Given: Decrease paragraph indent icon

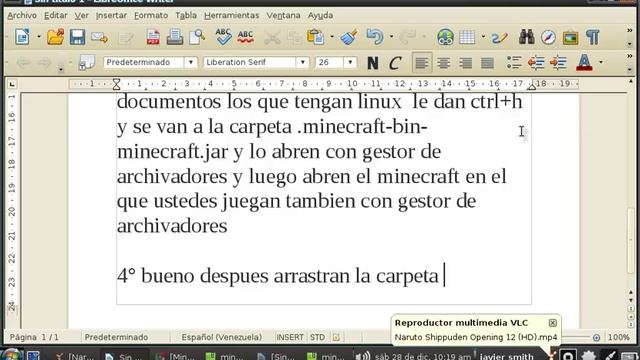Looking at the screenshot, I should [x=536, y=62].
